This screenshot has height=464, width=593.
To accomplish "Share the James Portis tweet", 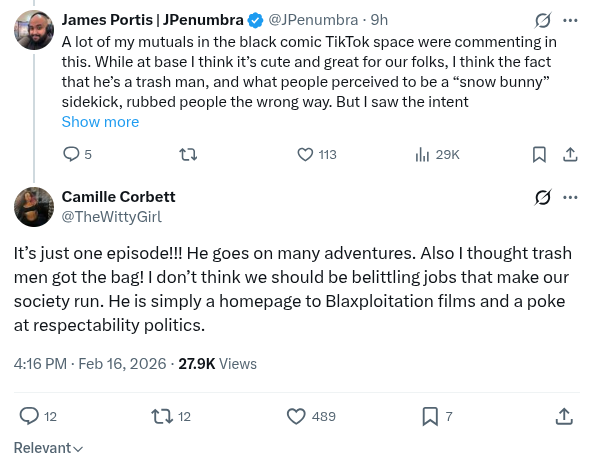I will 570,154.
